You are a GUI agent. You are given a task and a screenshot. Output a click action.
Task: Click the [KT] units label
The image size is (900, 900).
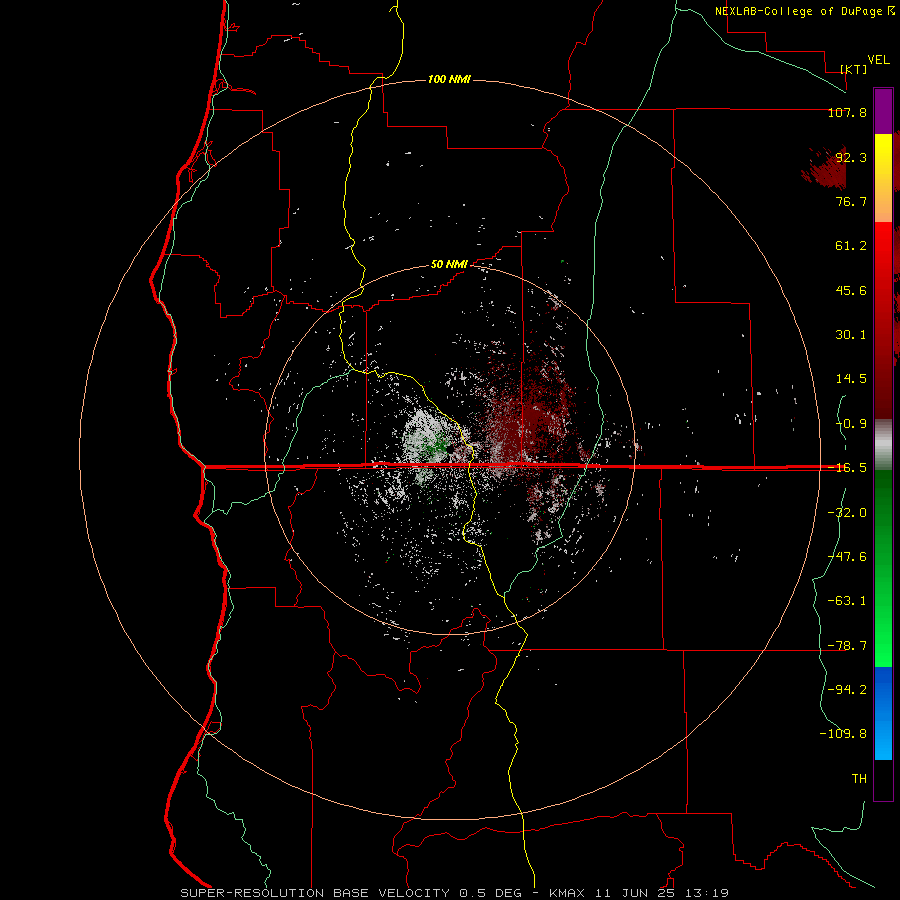click(x=853, y=69)
